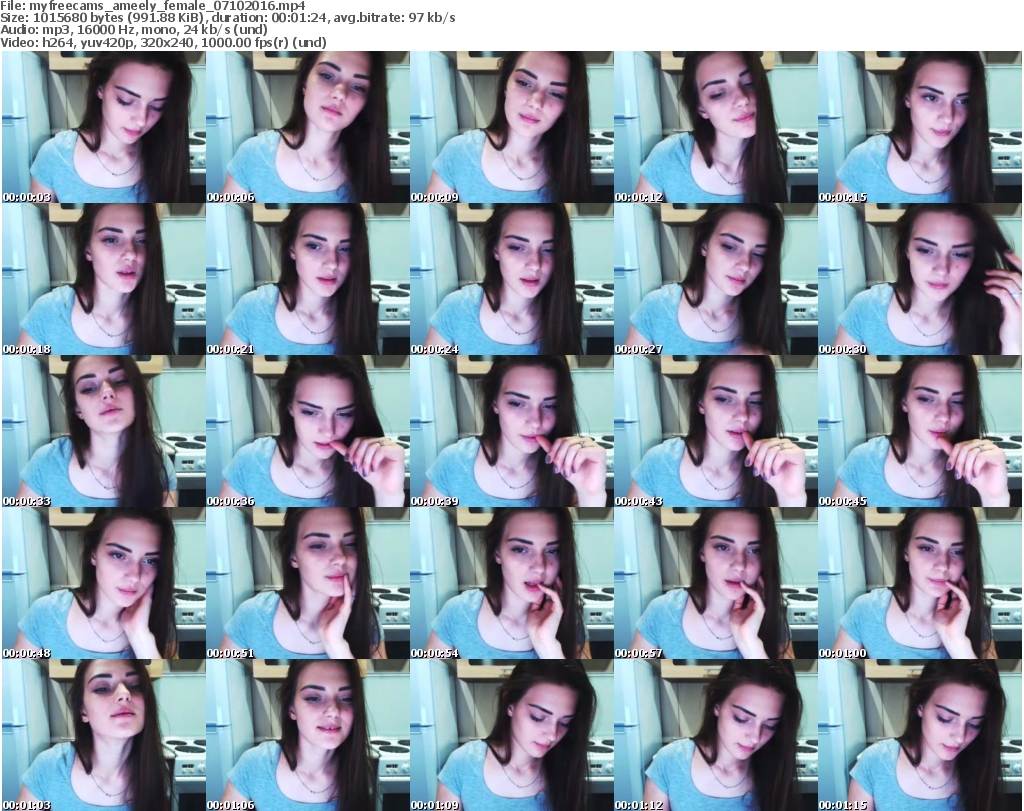Open the 00:01:15 thumbnail
The width and height of the screenshot is (1024, 811).
pos(920,735)
